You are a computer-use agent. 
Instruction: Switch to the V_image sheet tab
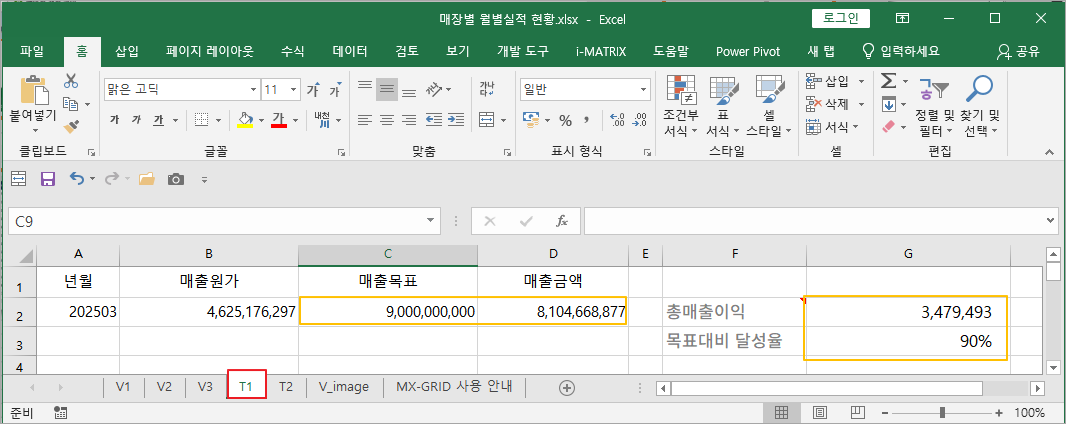coord(343,387)
